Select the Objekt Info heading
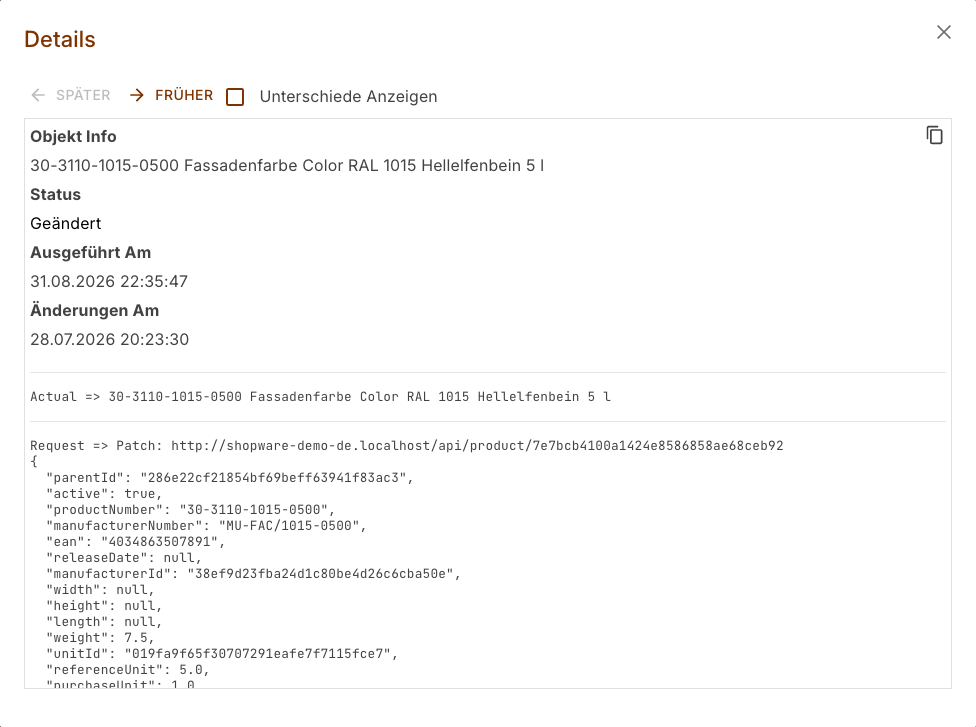This screenshot has width=976, height=727. [x=73, y=136]
